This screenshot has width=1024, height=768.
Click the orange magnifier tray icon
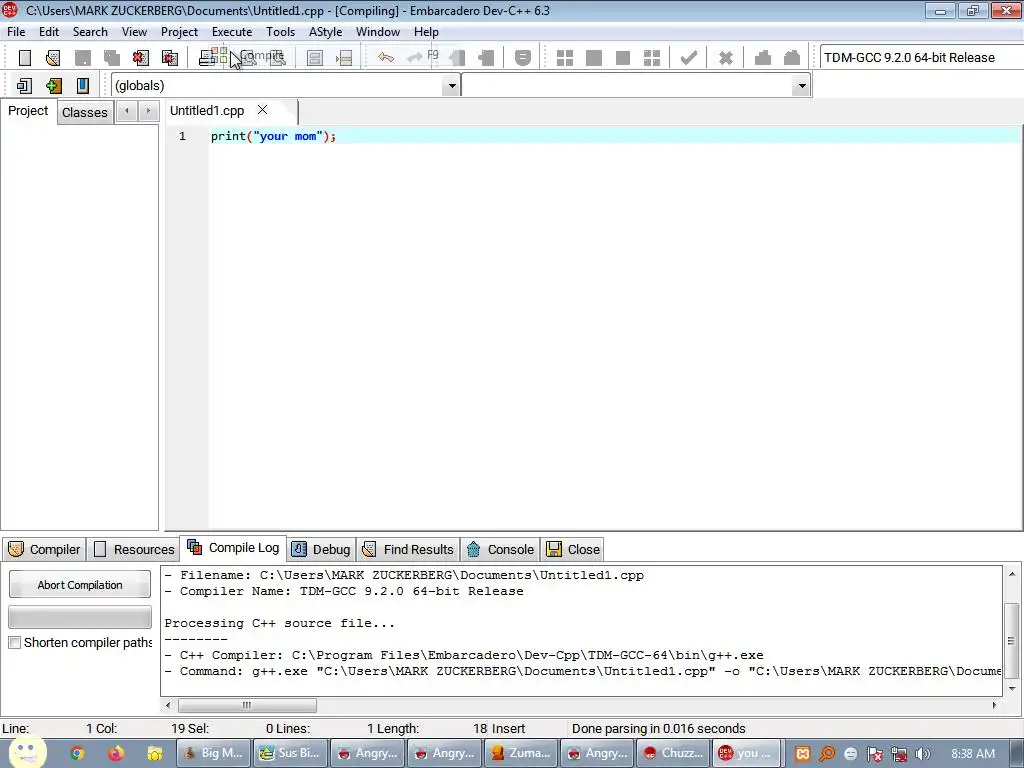click(827, 754)
